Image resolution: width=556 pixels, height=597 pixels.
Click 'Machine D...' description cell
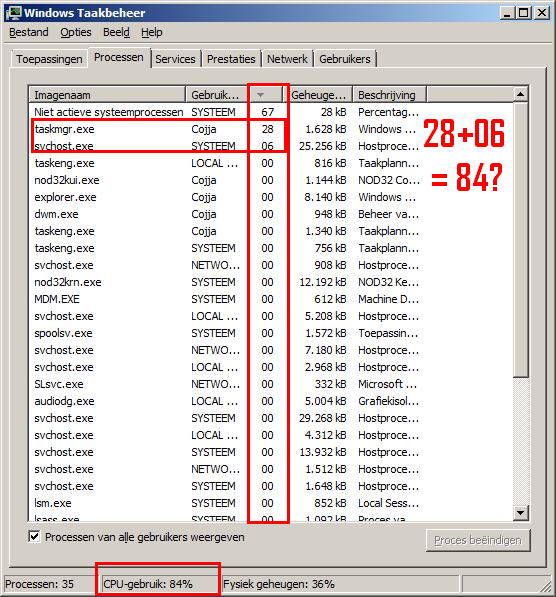coord(388,299)
